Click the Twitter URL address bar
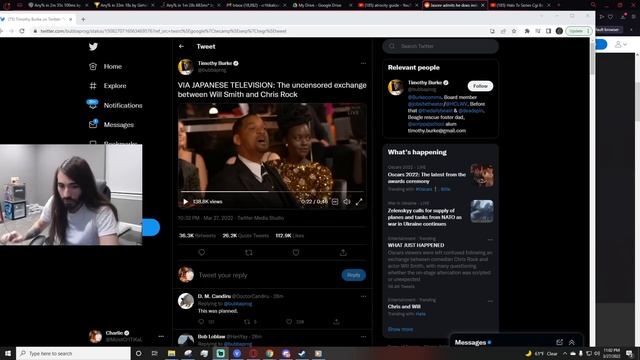640x360 pixels. (261, 31)
